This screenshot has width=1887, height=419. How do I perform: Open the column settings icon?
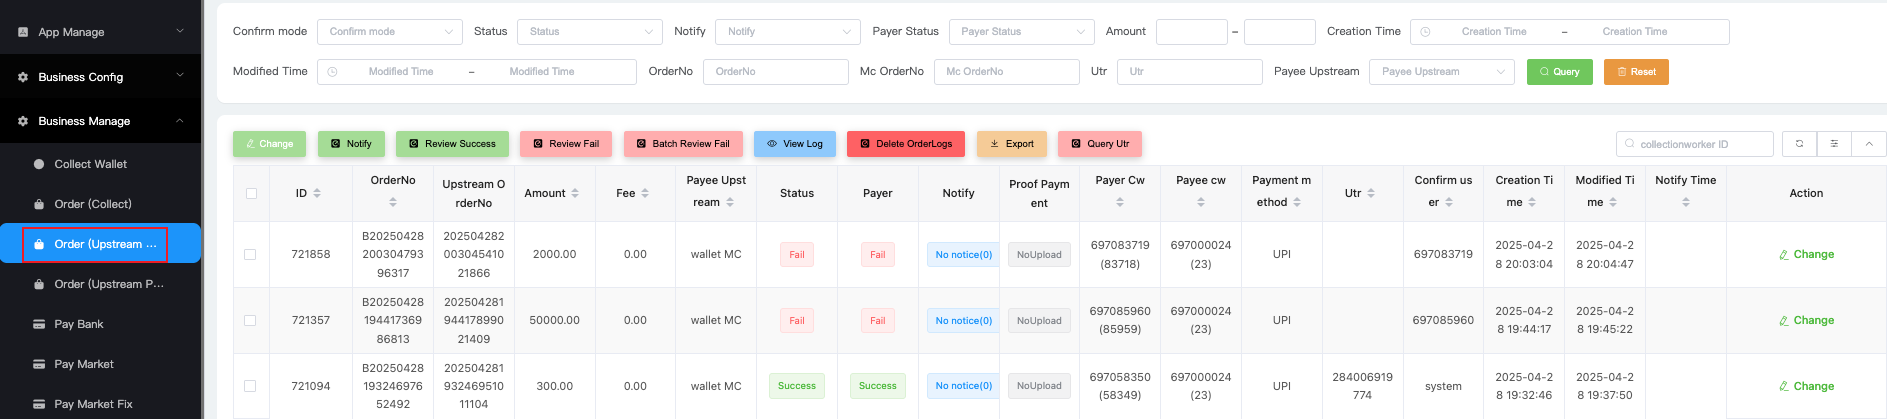click(x=1834, y=144)
